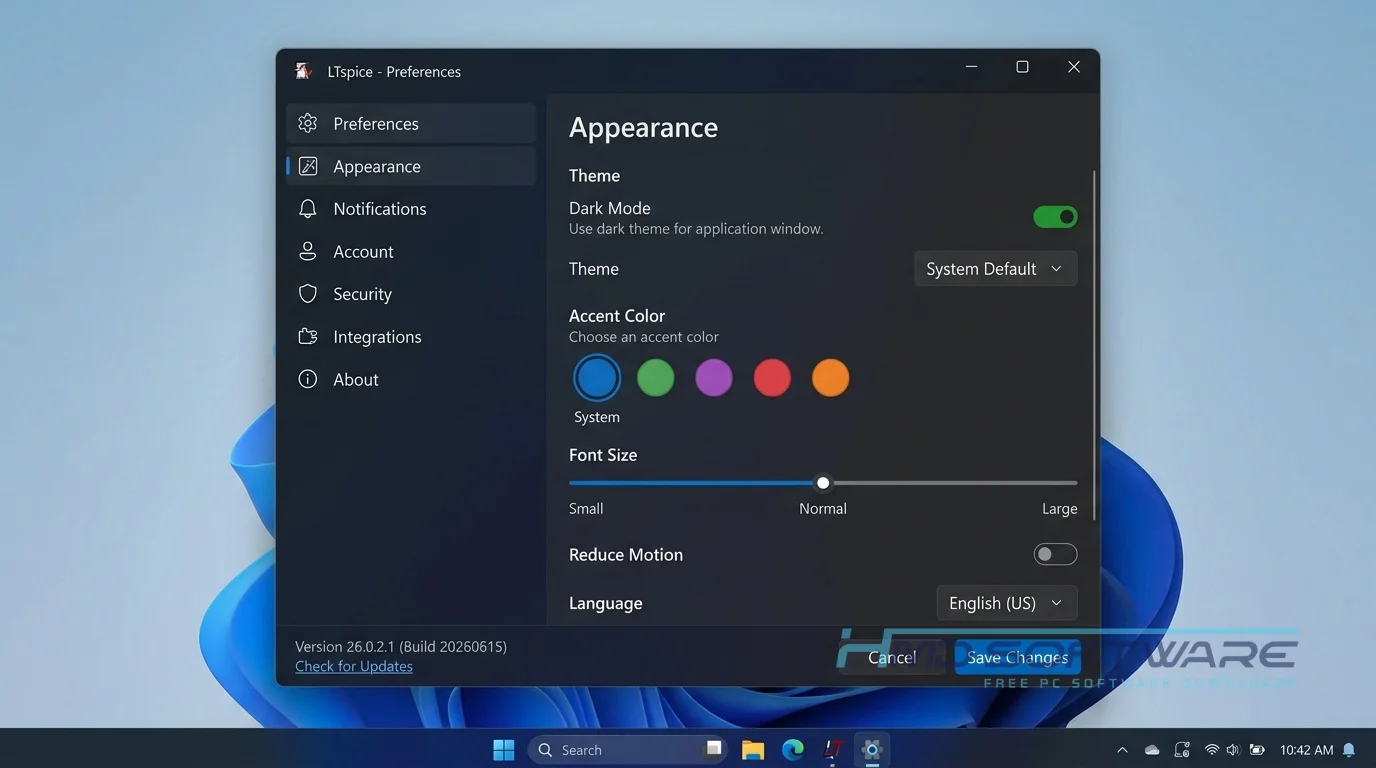Click the 10:42 AM clock
The height and width of the screenshot is (768, 1376).
[1306, 750]
